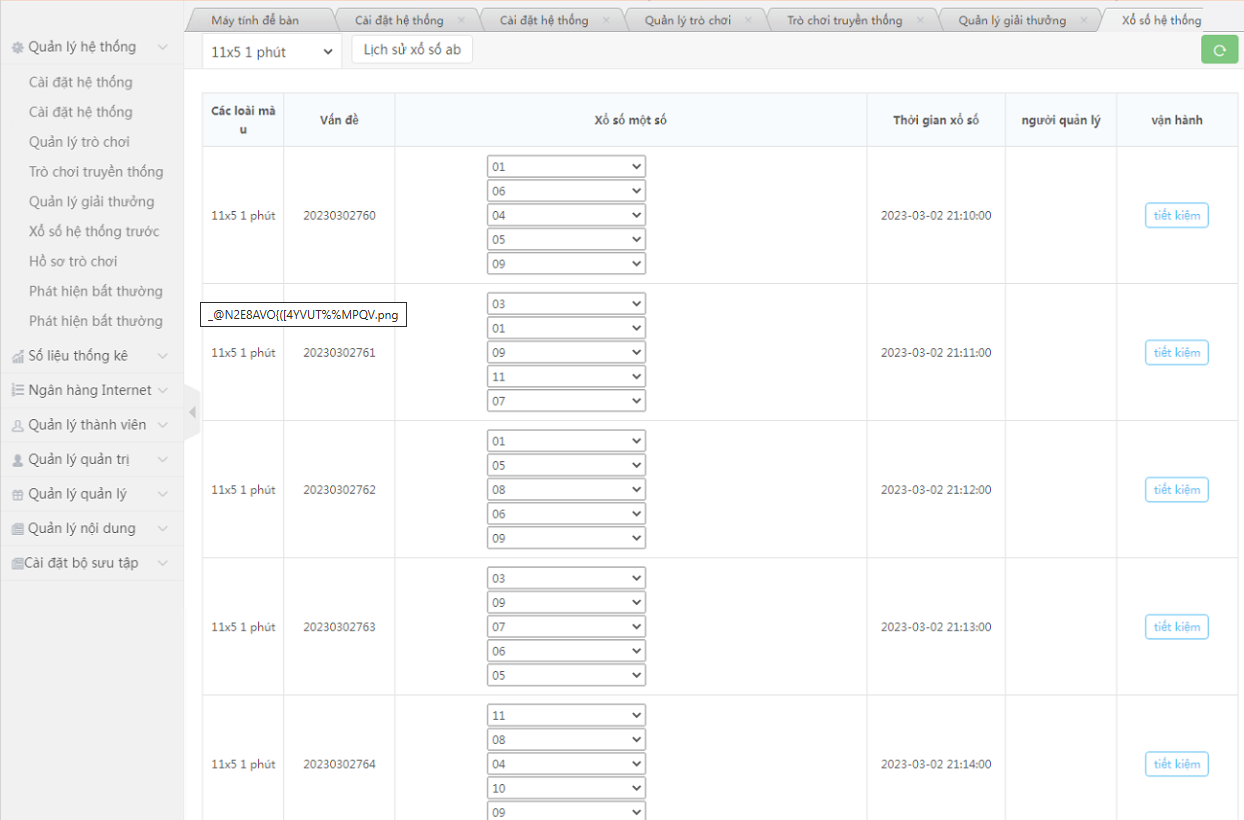Open first number dropdown (01) of issue 20230302760
Viewport: 1244px width, 820px height.
(x=566, y=167)
